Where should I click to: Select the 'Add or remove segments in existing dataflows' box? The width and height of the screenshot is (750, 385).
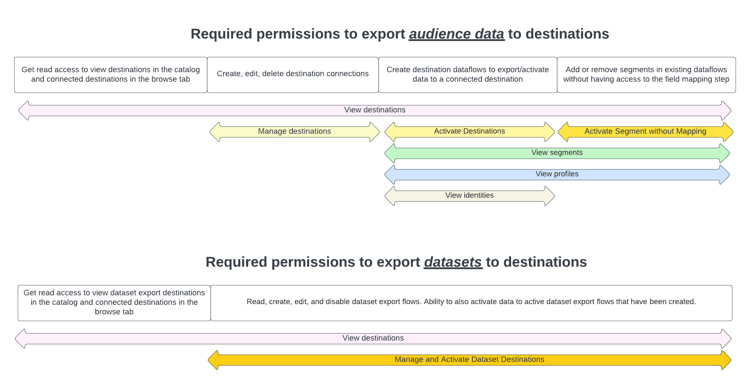pyautogui.click(x=646, y=75)
